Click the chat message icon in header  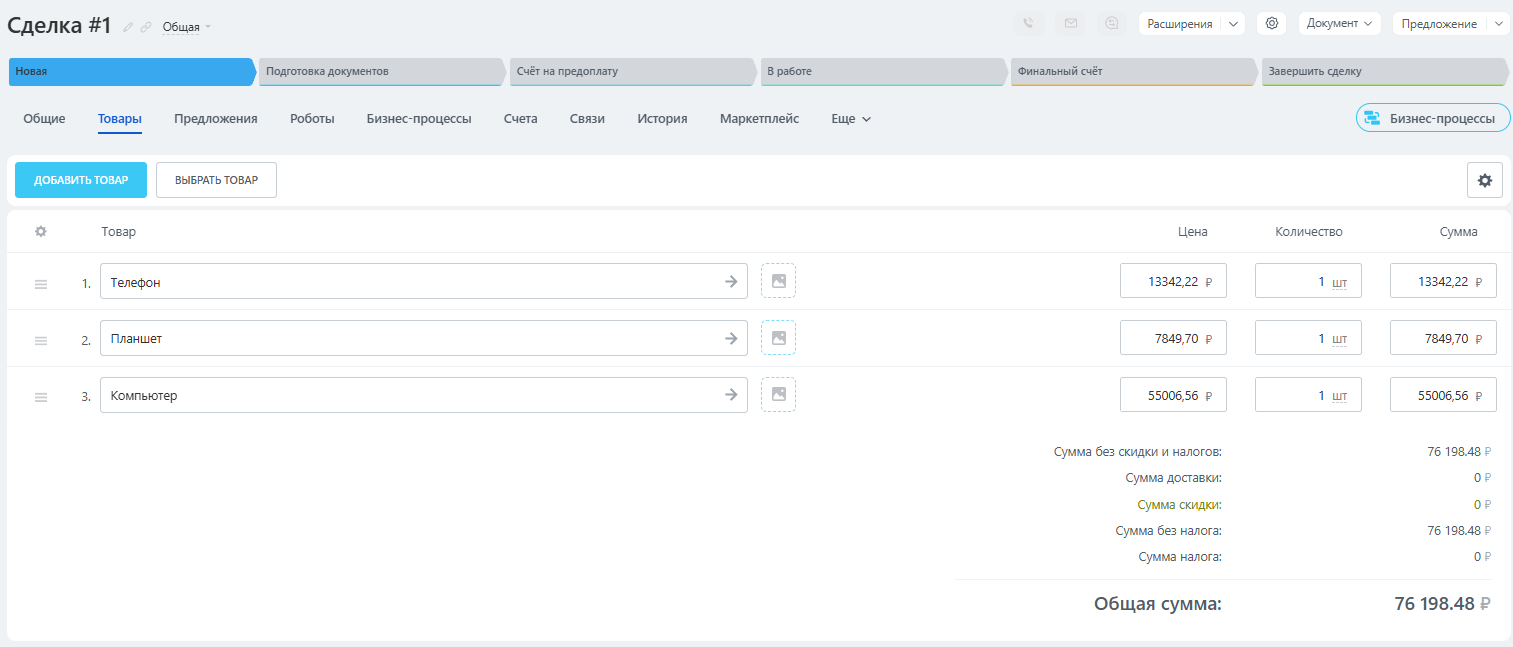click(x=1112, y=24)
